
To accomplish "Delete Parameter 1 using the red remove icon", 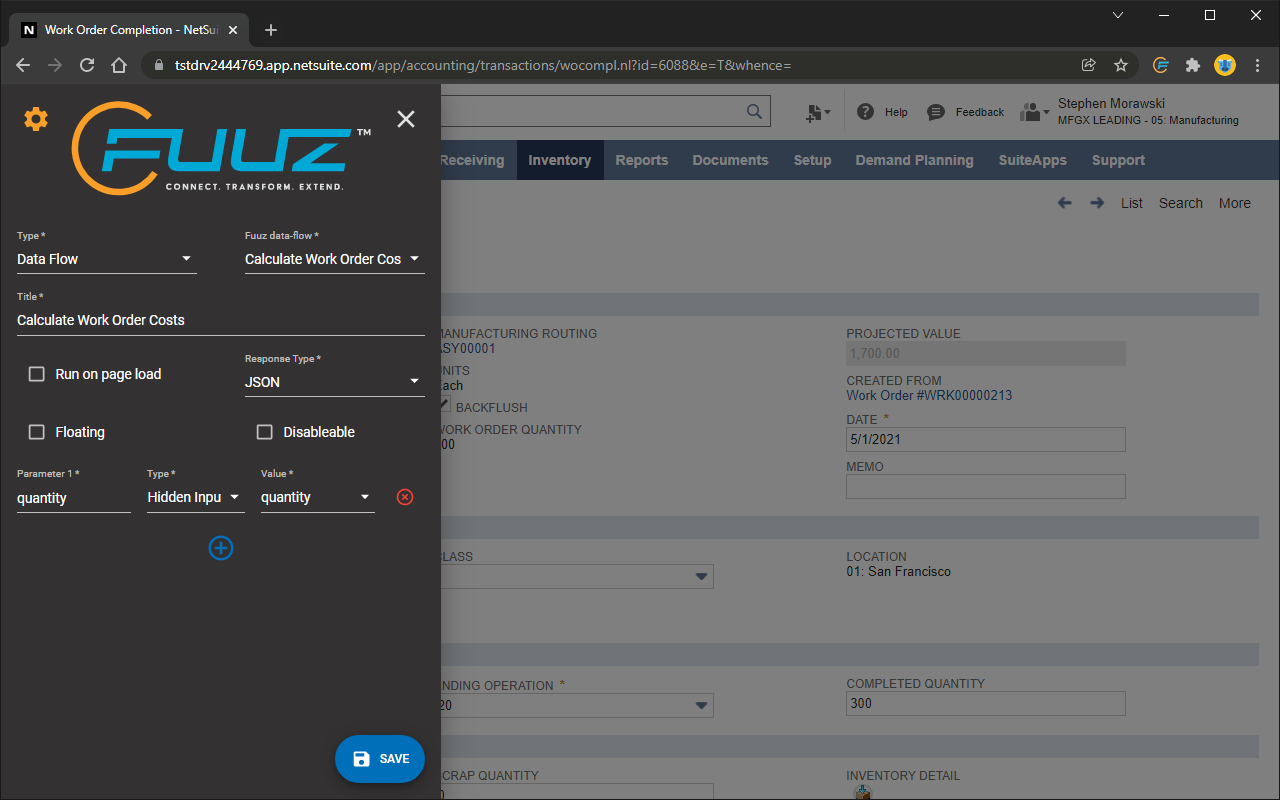I will [x=404, y=496].
